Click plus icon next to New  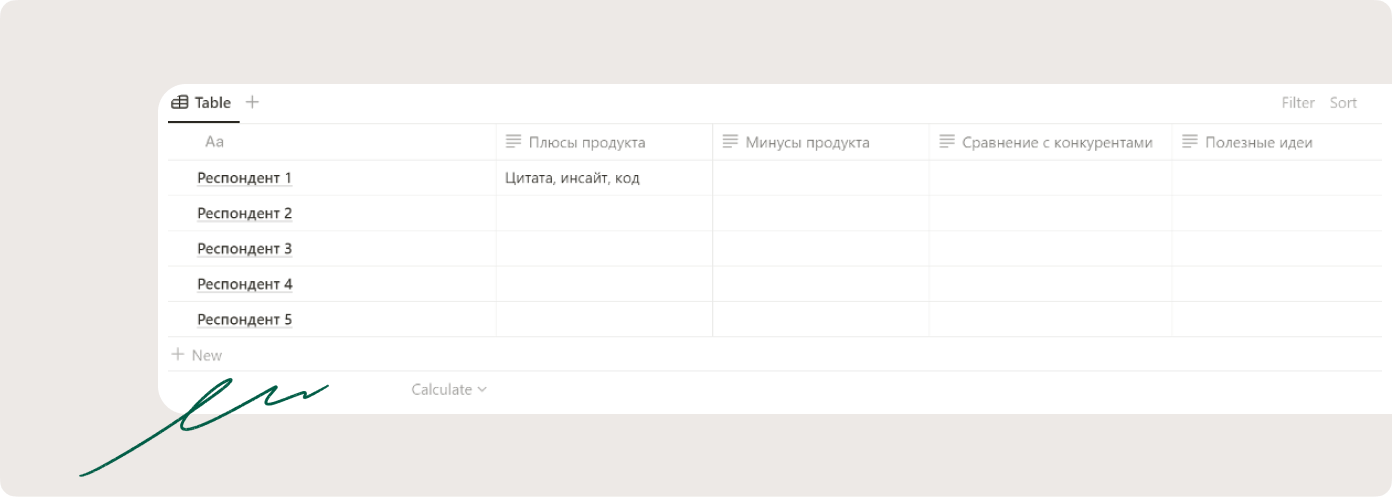pyautogui.click(x=178, y=354)
